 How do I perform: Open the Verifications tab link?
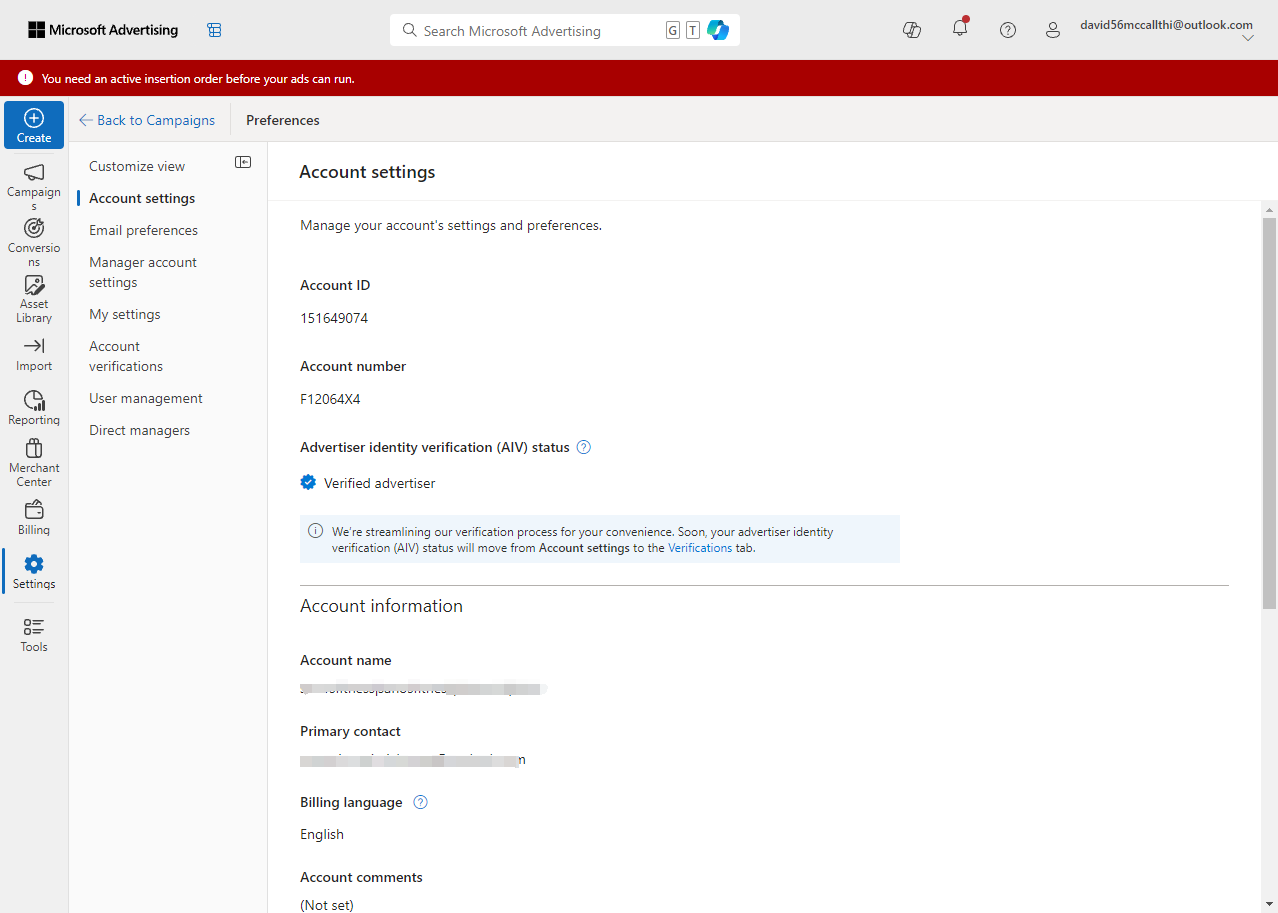click(700, 548)
